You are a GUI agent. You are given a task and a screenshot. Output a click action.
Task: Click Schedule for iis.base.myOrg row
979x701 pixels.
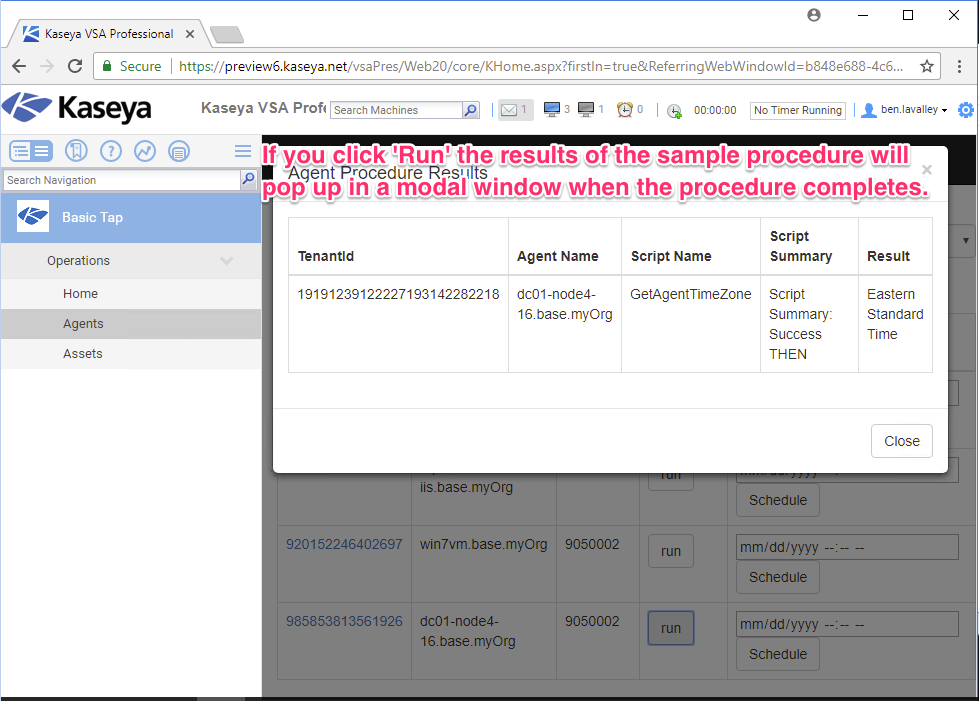pos(778,500)
